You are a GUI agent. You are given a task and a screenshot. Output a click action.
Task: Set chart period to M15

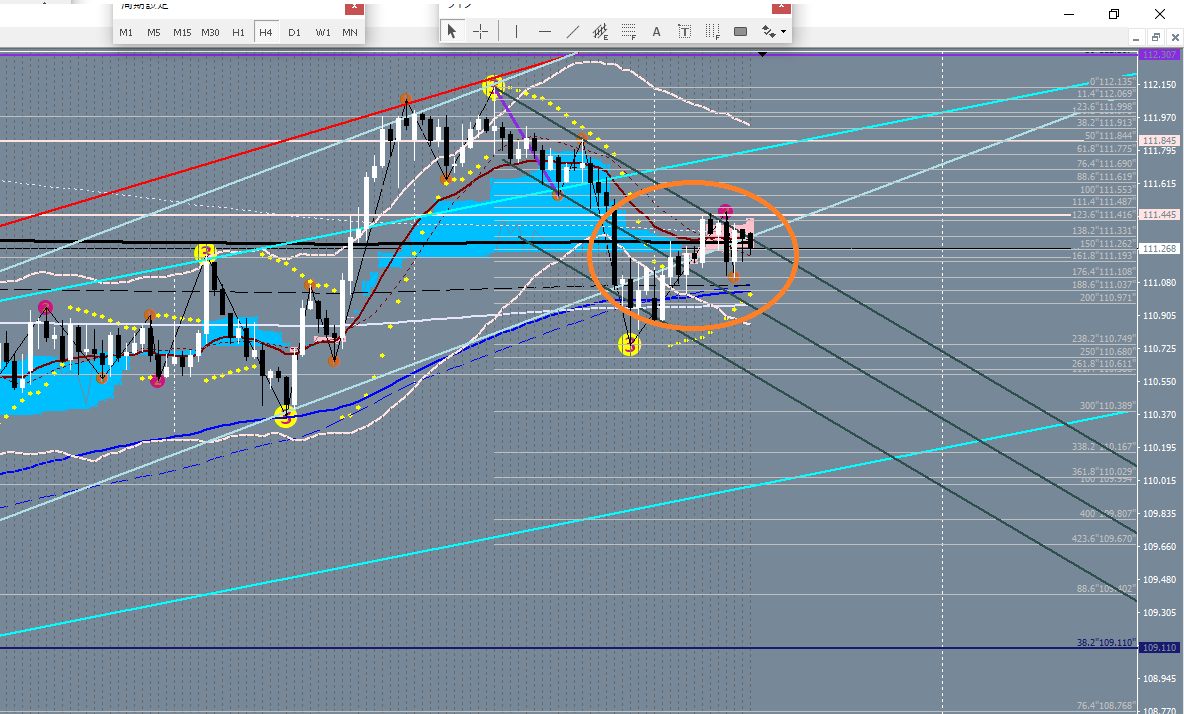click(x=182, y=32)
